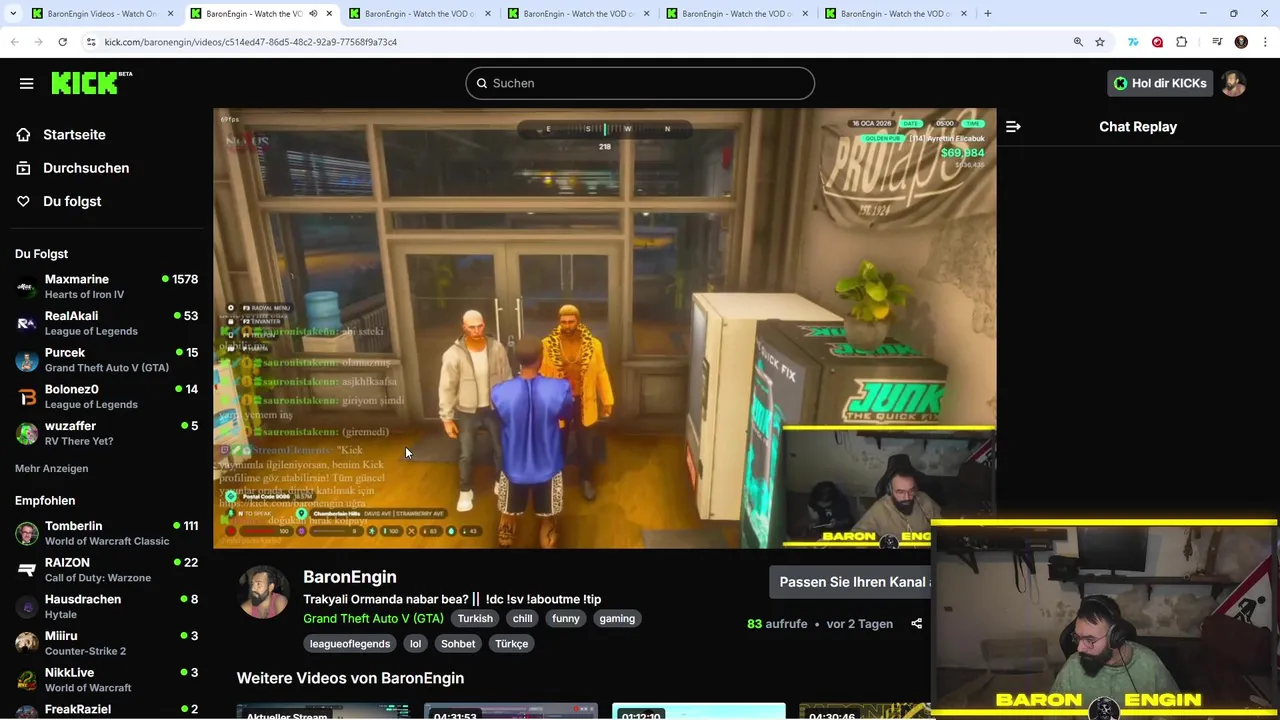Open Miiiru recommended channel
The height and width of the screenshot is (720, 1280).
[106, 643]
